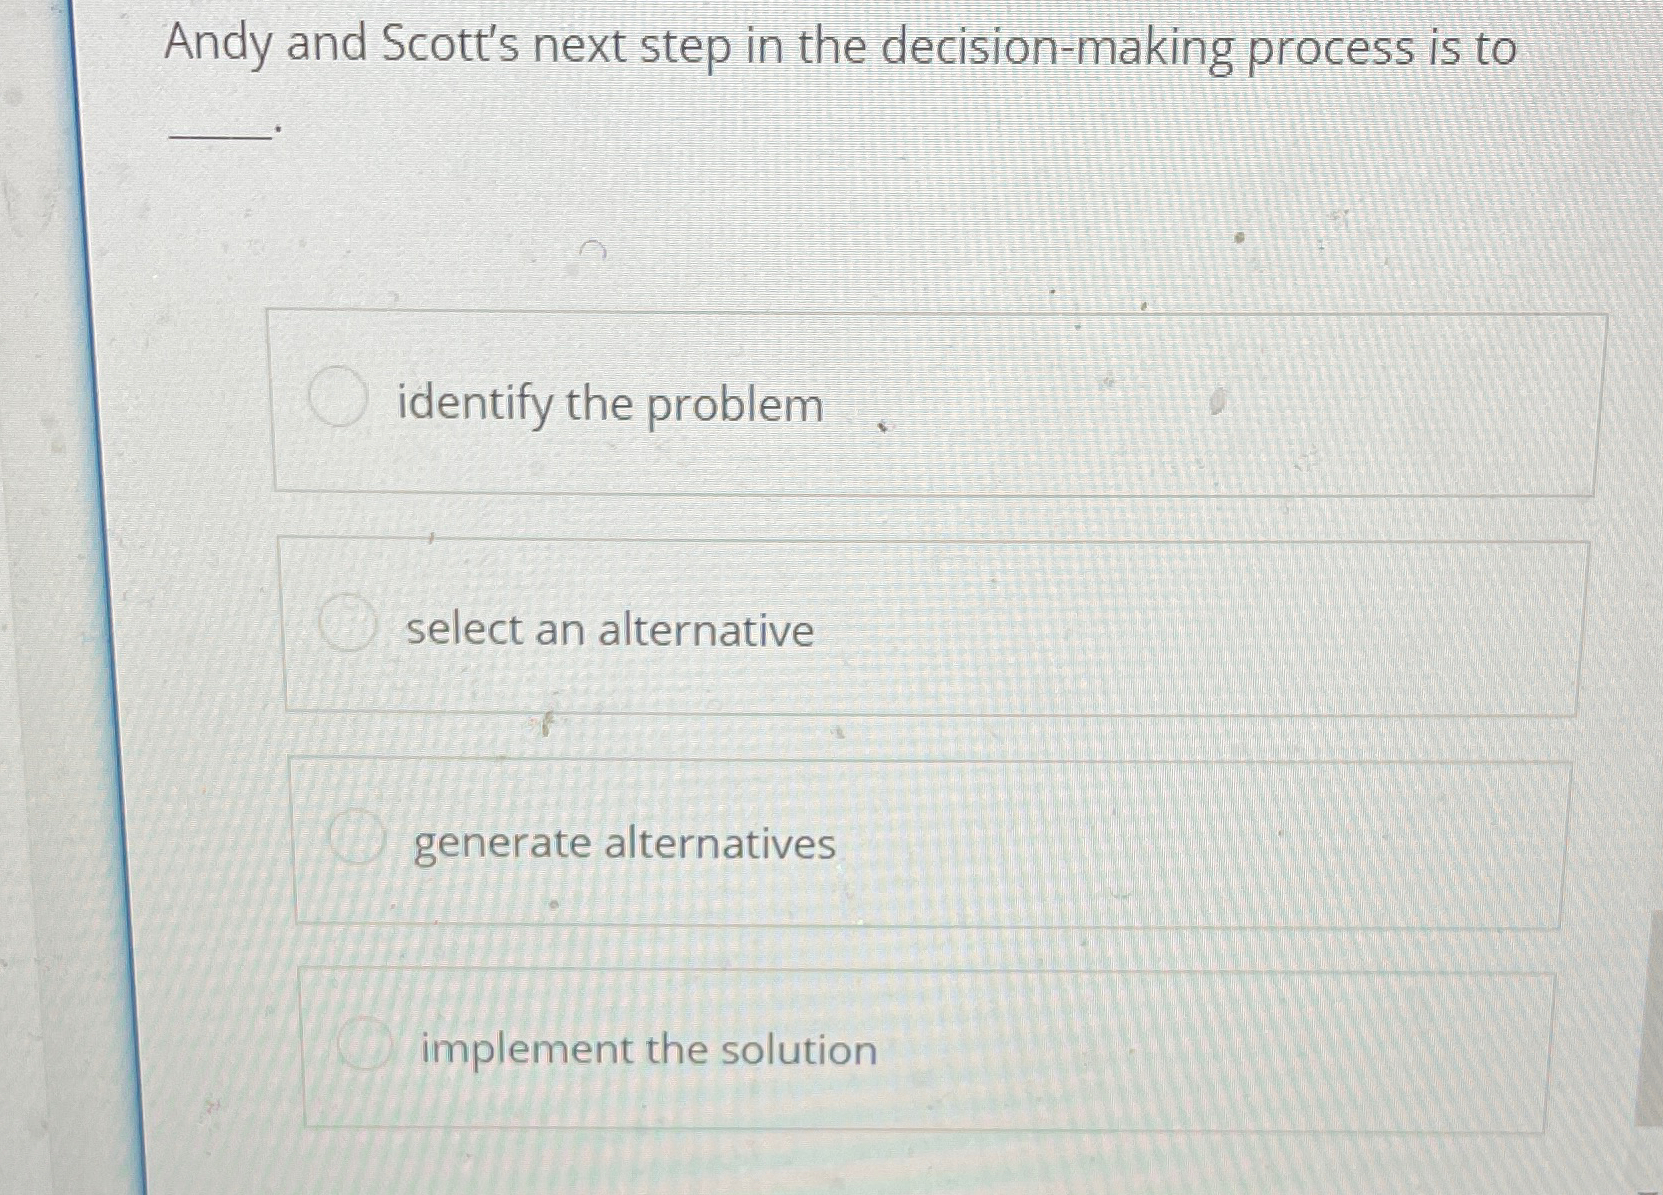The image size is (1663, 1195).
Task: Select the radio button for "generate alternatives"
Action: [359, 839]
